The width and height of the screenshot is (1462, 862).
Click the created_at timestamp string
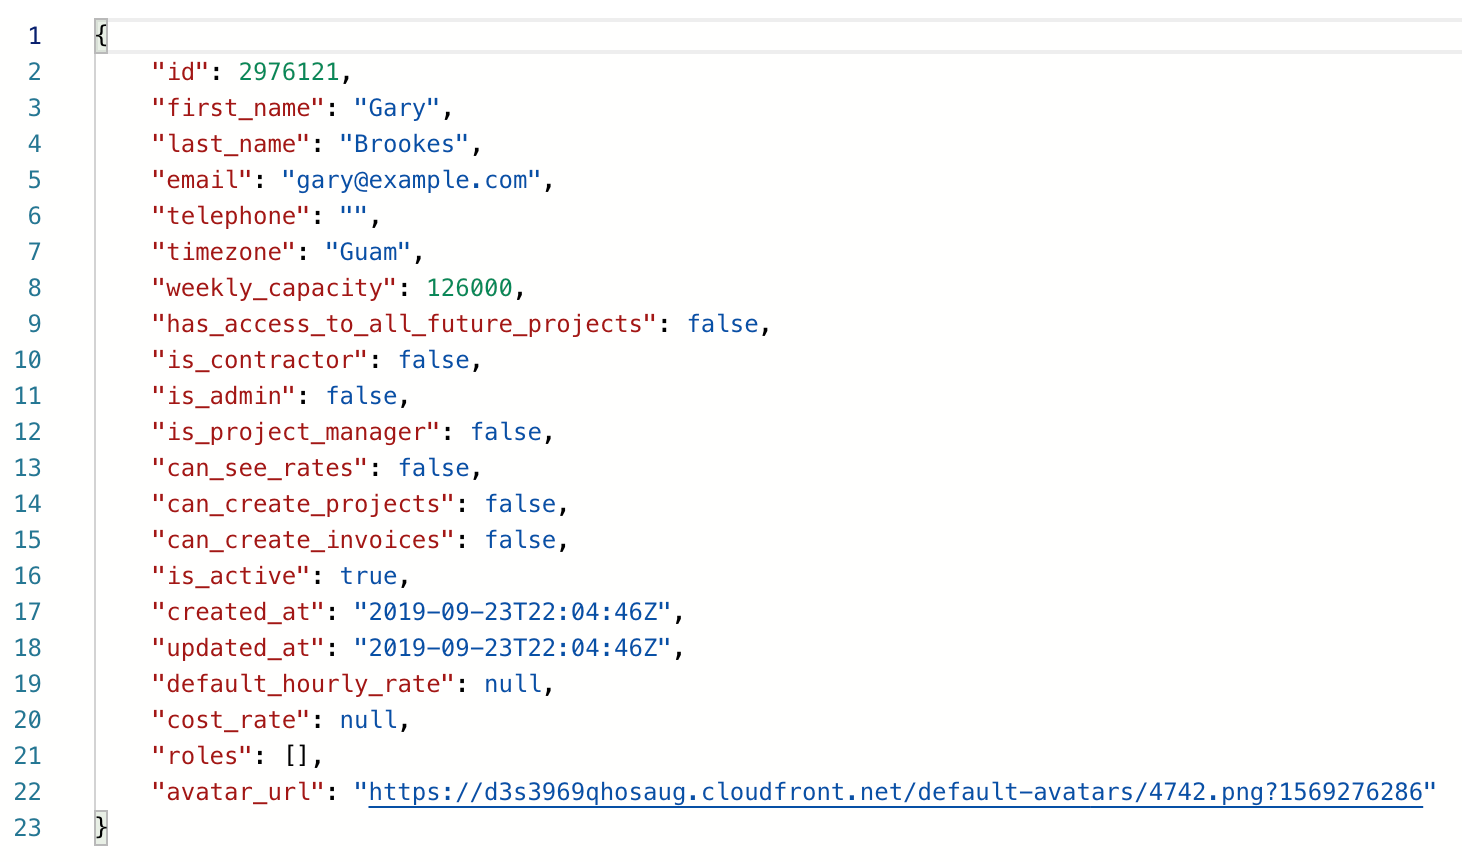tap(513, 612)
